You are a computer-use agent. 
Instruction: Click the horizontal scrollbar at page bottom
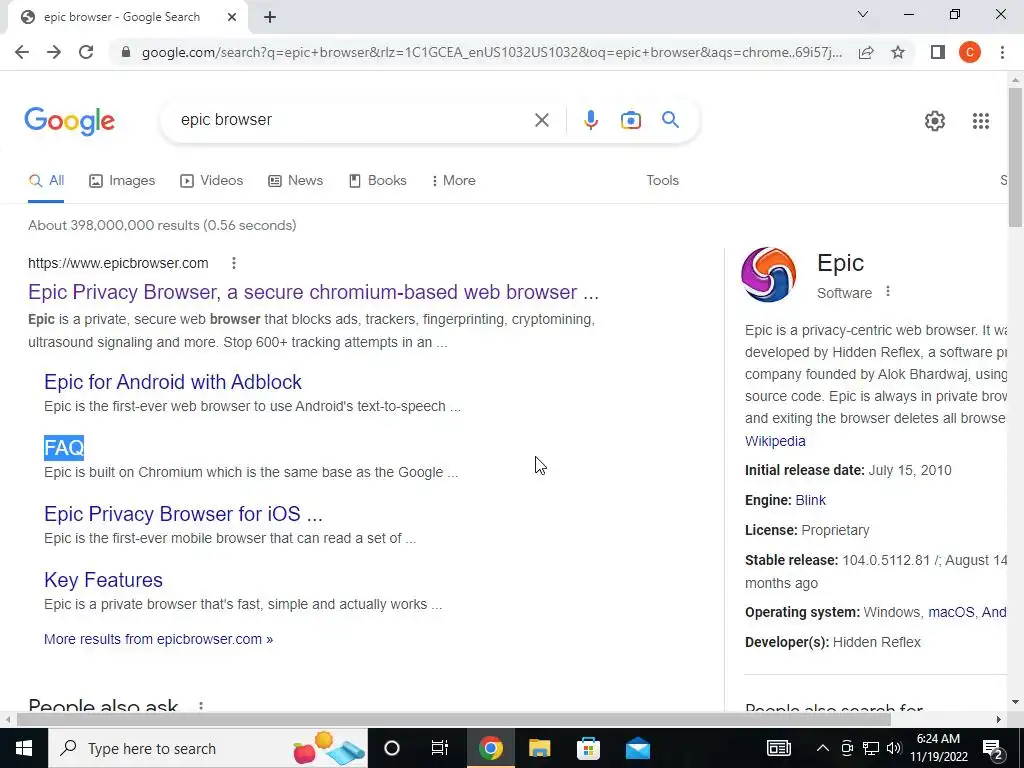coord(453,719)
